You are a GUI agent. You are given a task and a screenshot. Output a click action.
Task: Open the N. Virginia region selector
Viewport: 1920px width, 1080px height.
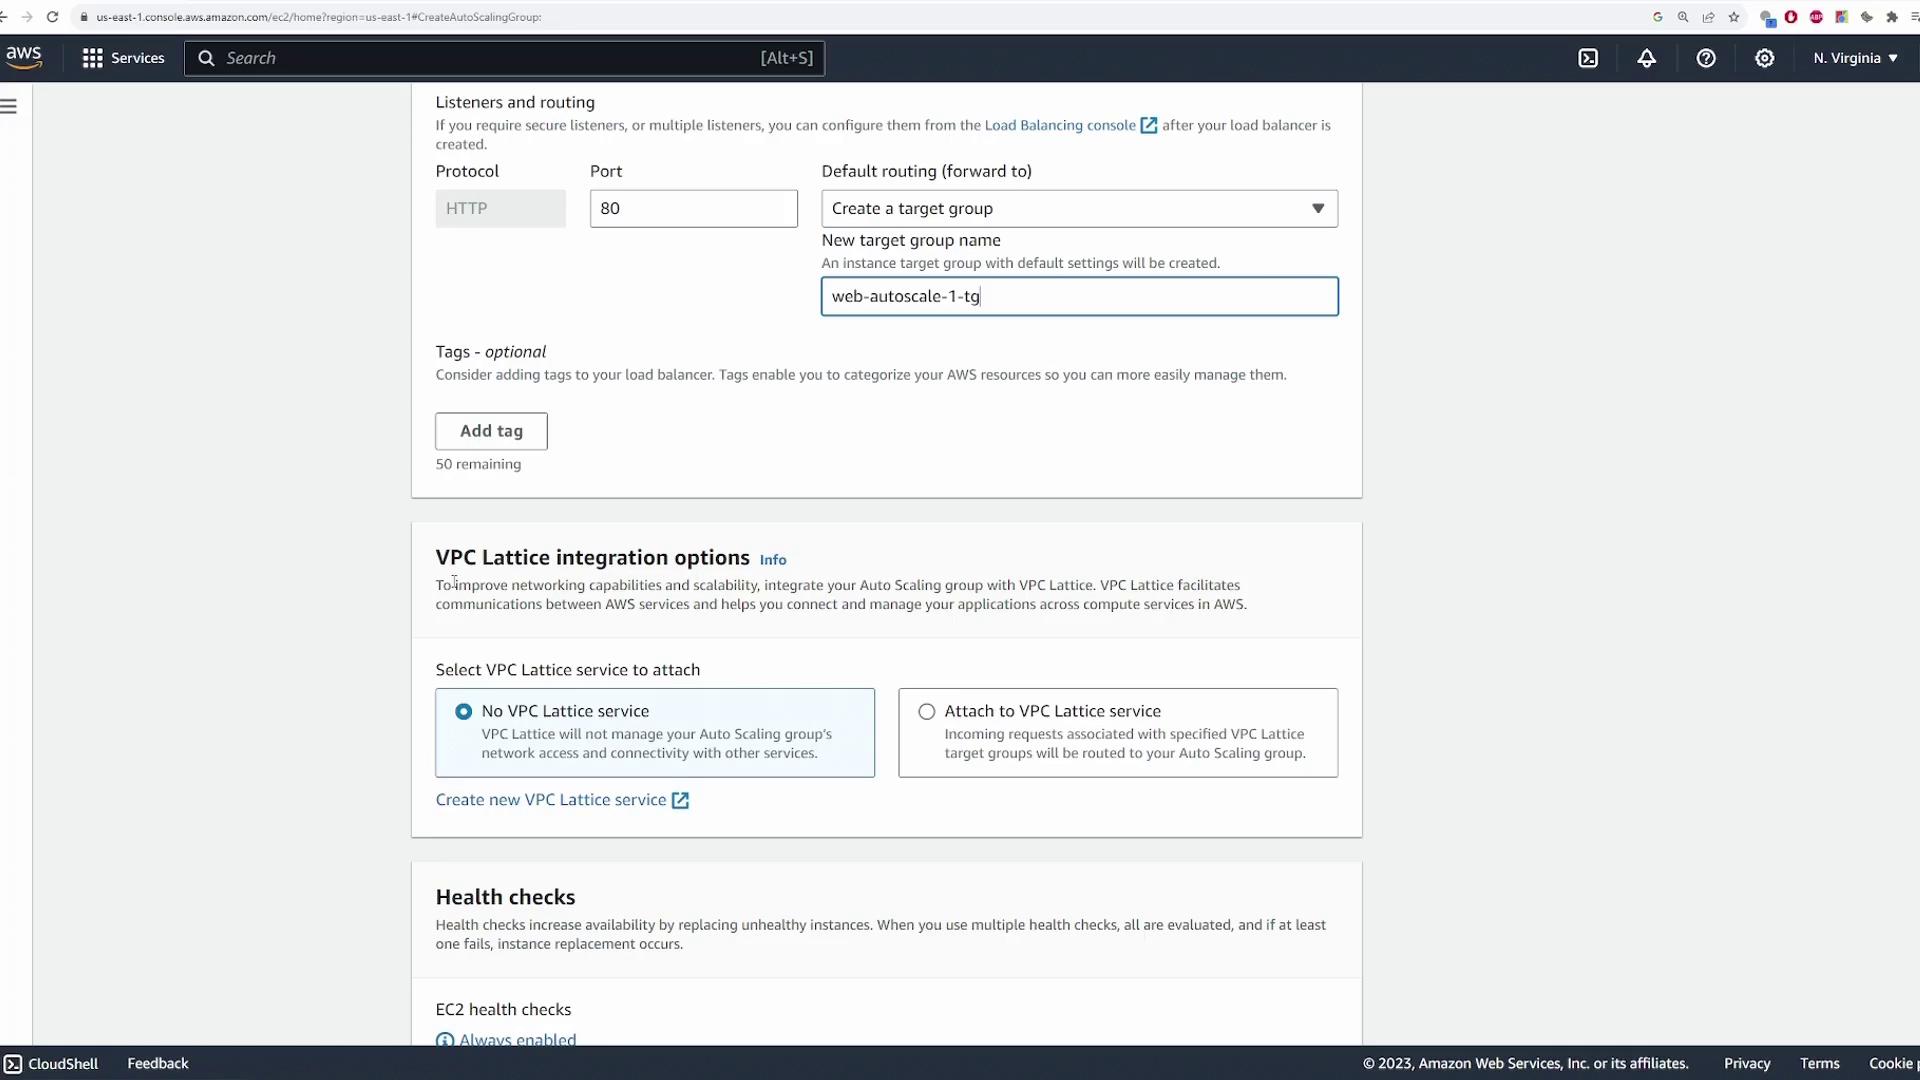point(1855,58)
